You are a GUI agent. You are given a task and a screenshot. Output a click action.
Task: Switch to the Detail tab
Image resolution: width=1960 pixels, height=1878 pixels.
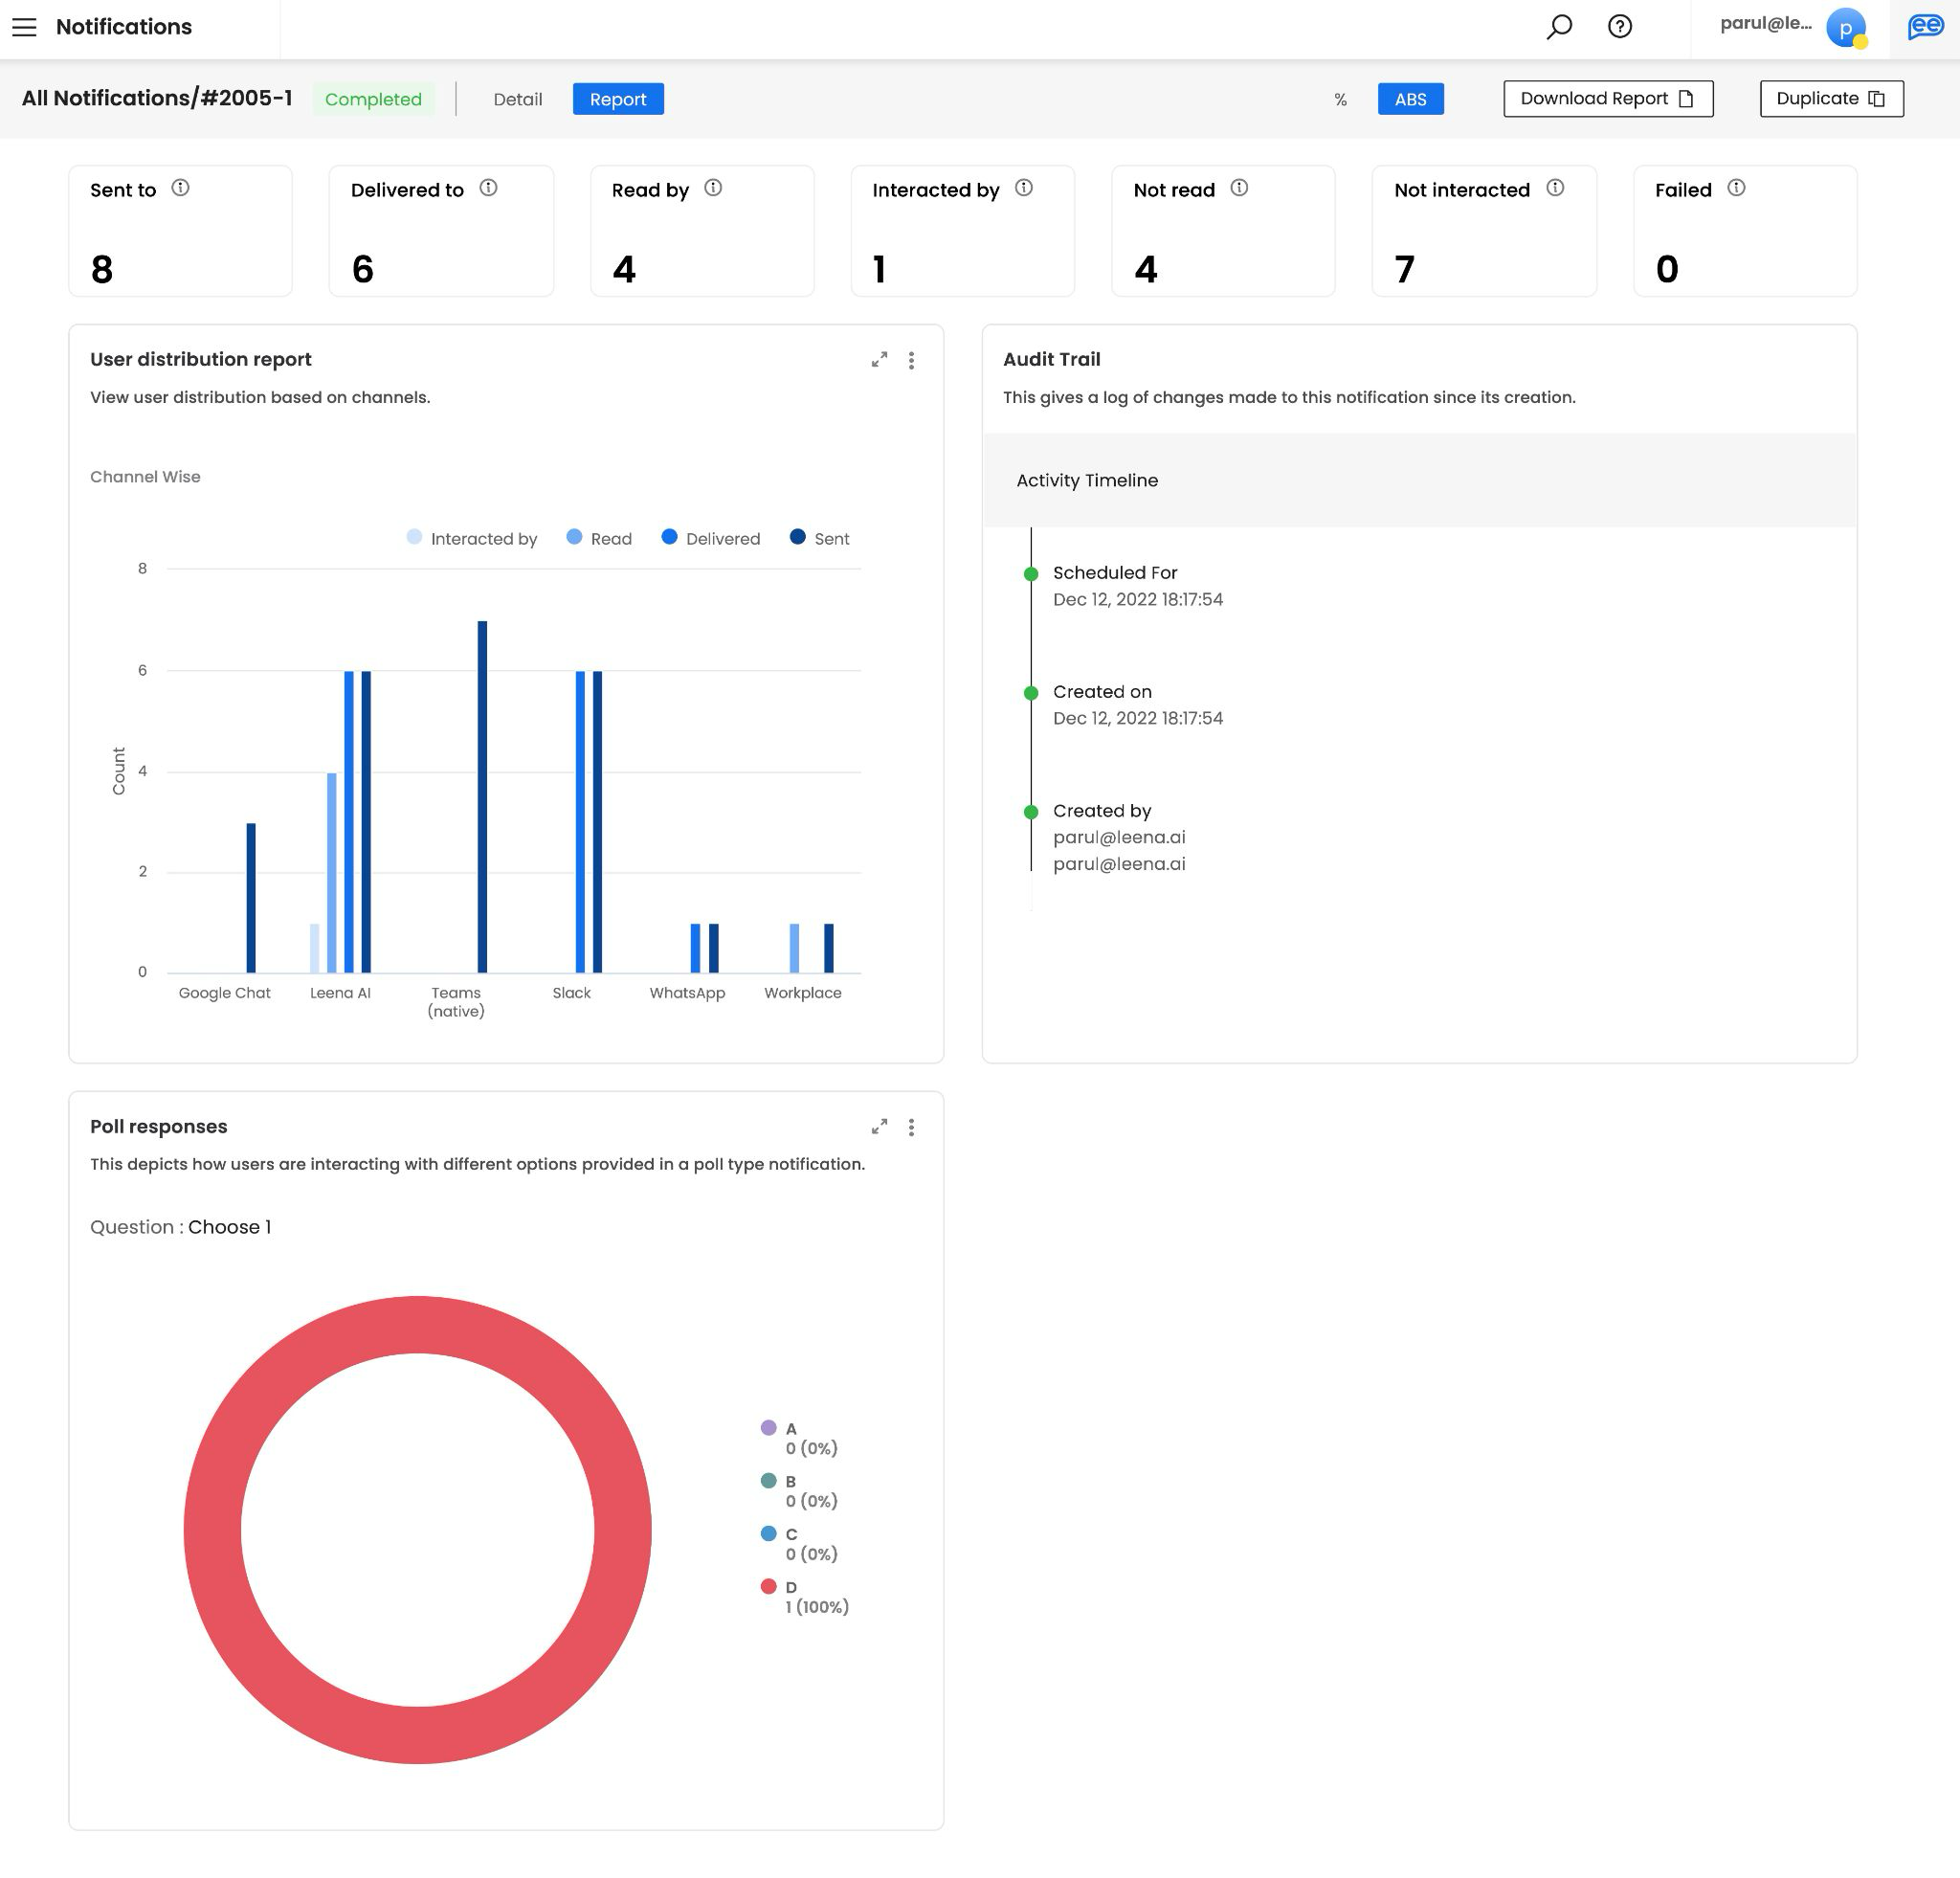pyautogui.click(x=517, y=99)
